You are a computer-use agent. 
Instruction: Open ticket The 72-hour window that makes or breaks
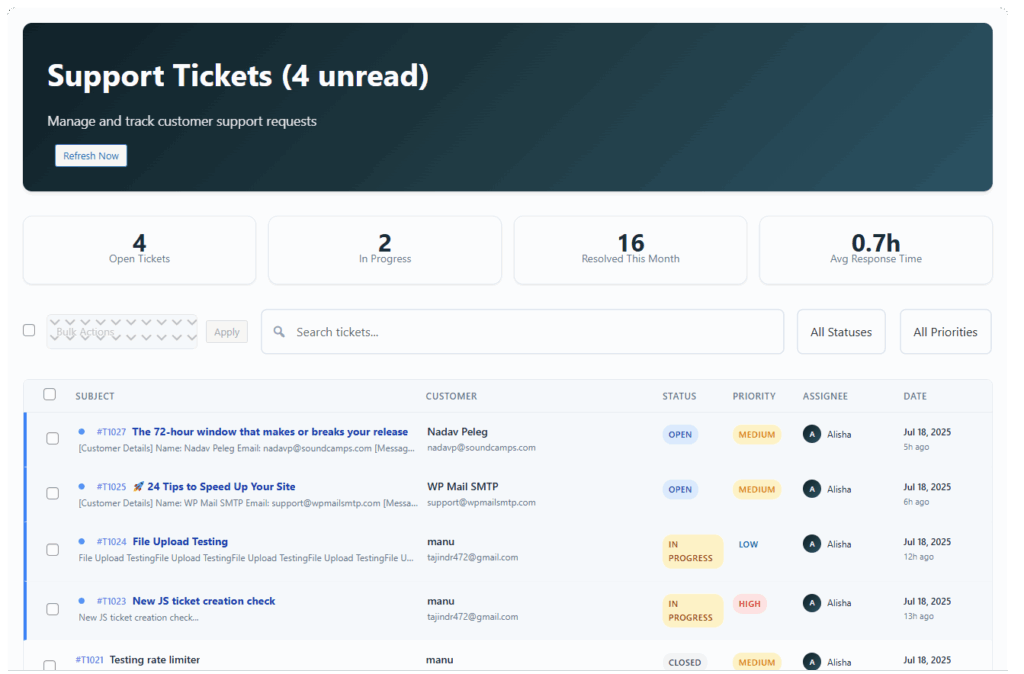click(270, 432)
